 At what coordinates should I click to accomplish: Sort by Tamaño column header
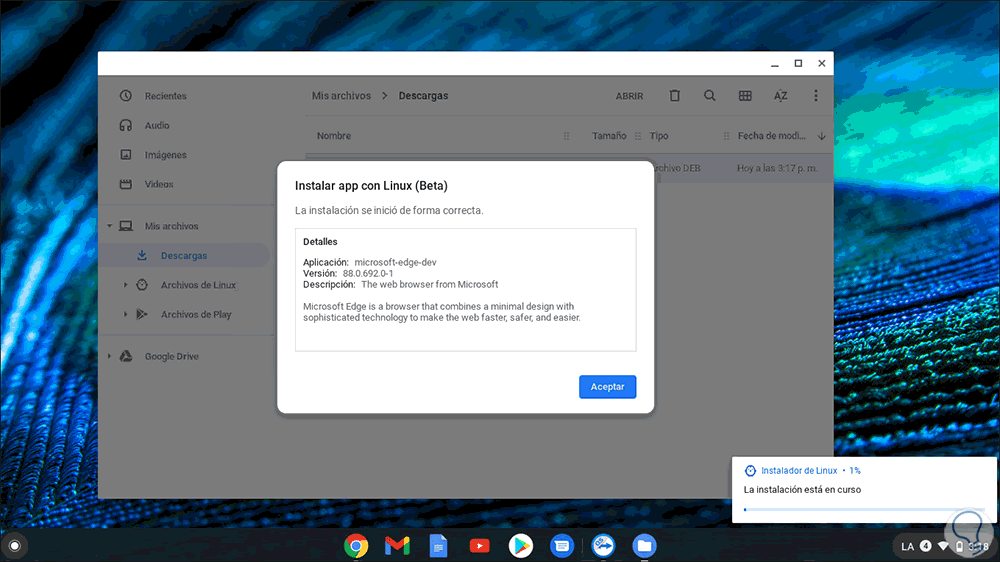click(x=609, y=136)
